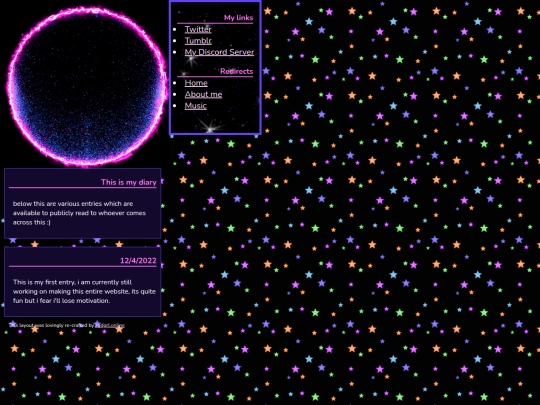Open the Twitter link
The image size is (540, 405).
(198, 29)
